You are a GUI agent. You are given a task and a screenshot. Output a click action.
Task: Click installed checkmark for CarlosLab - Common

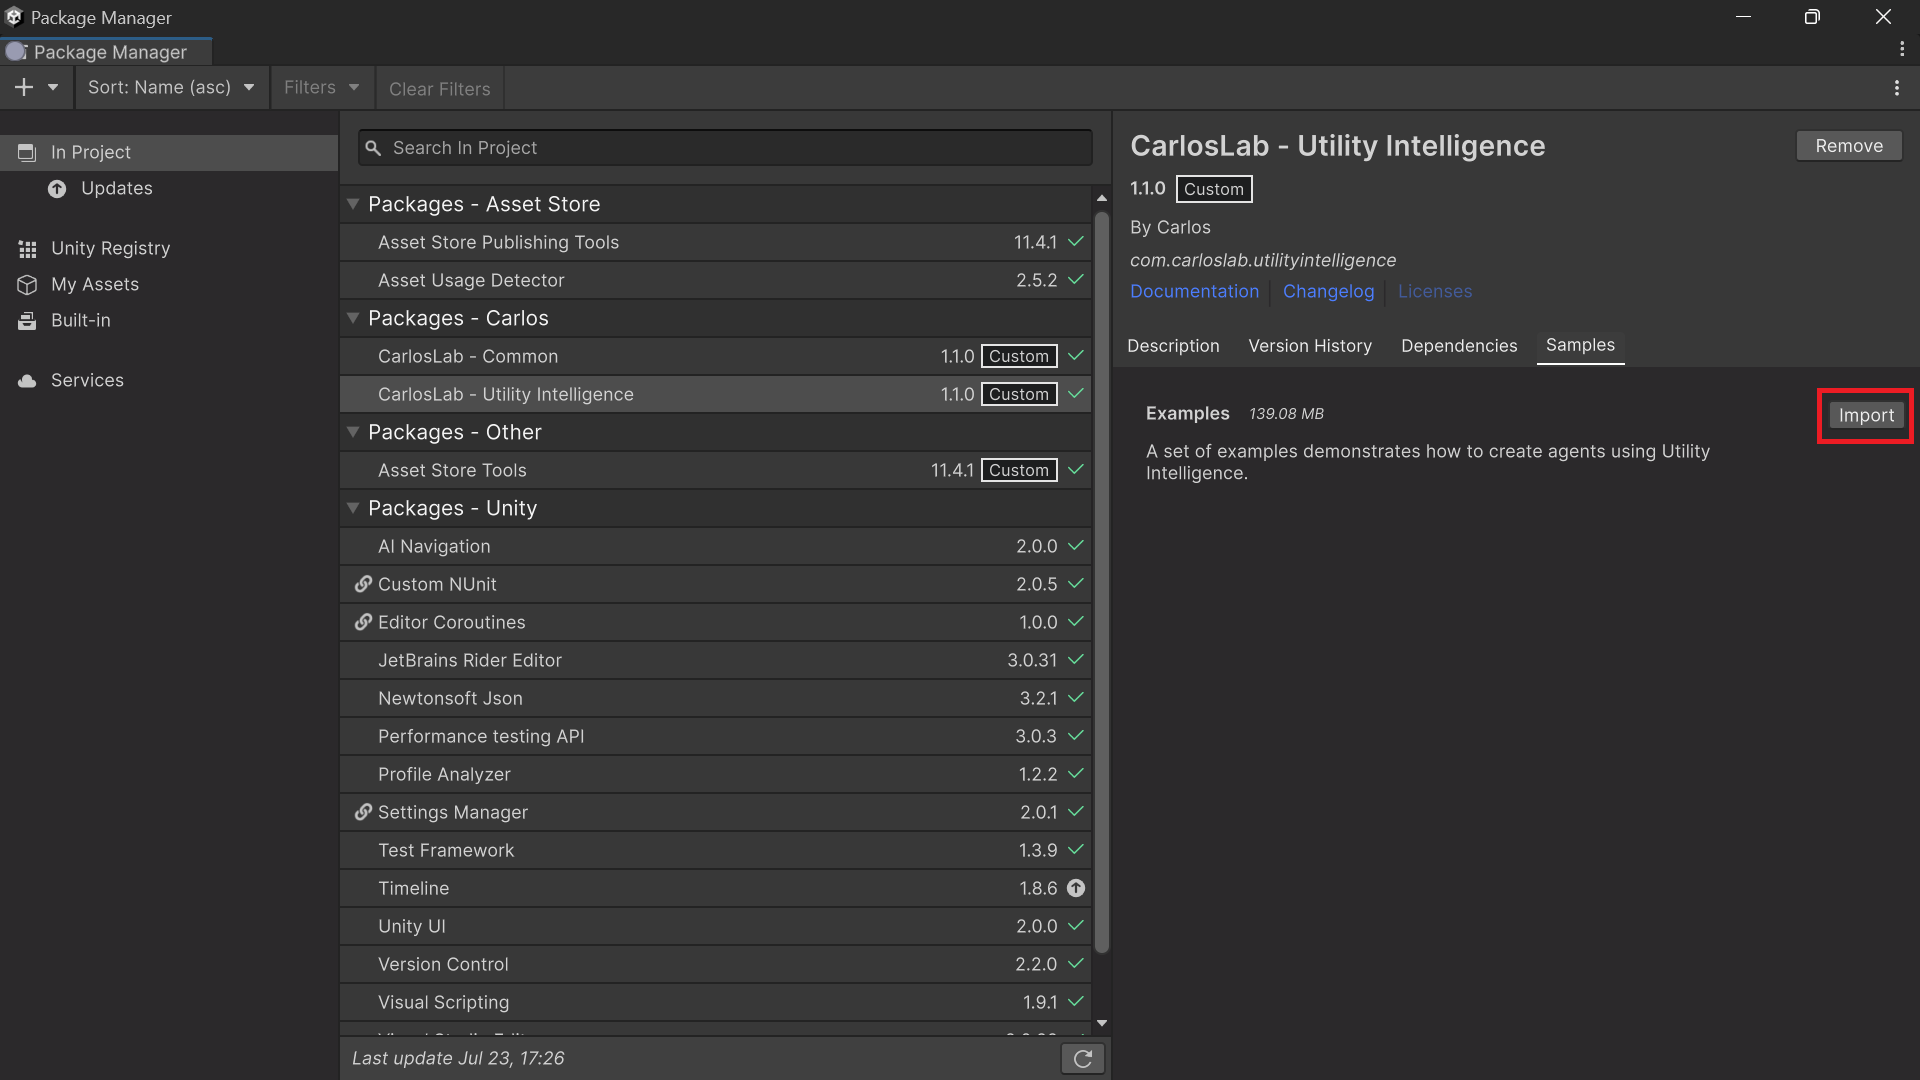(x=1076, y=356)
